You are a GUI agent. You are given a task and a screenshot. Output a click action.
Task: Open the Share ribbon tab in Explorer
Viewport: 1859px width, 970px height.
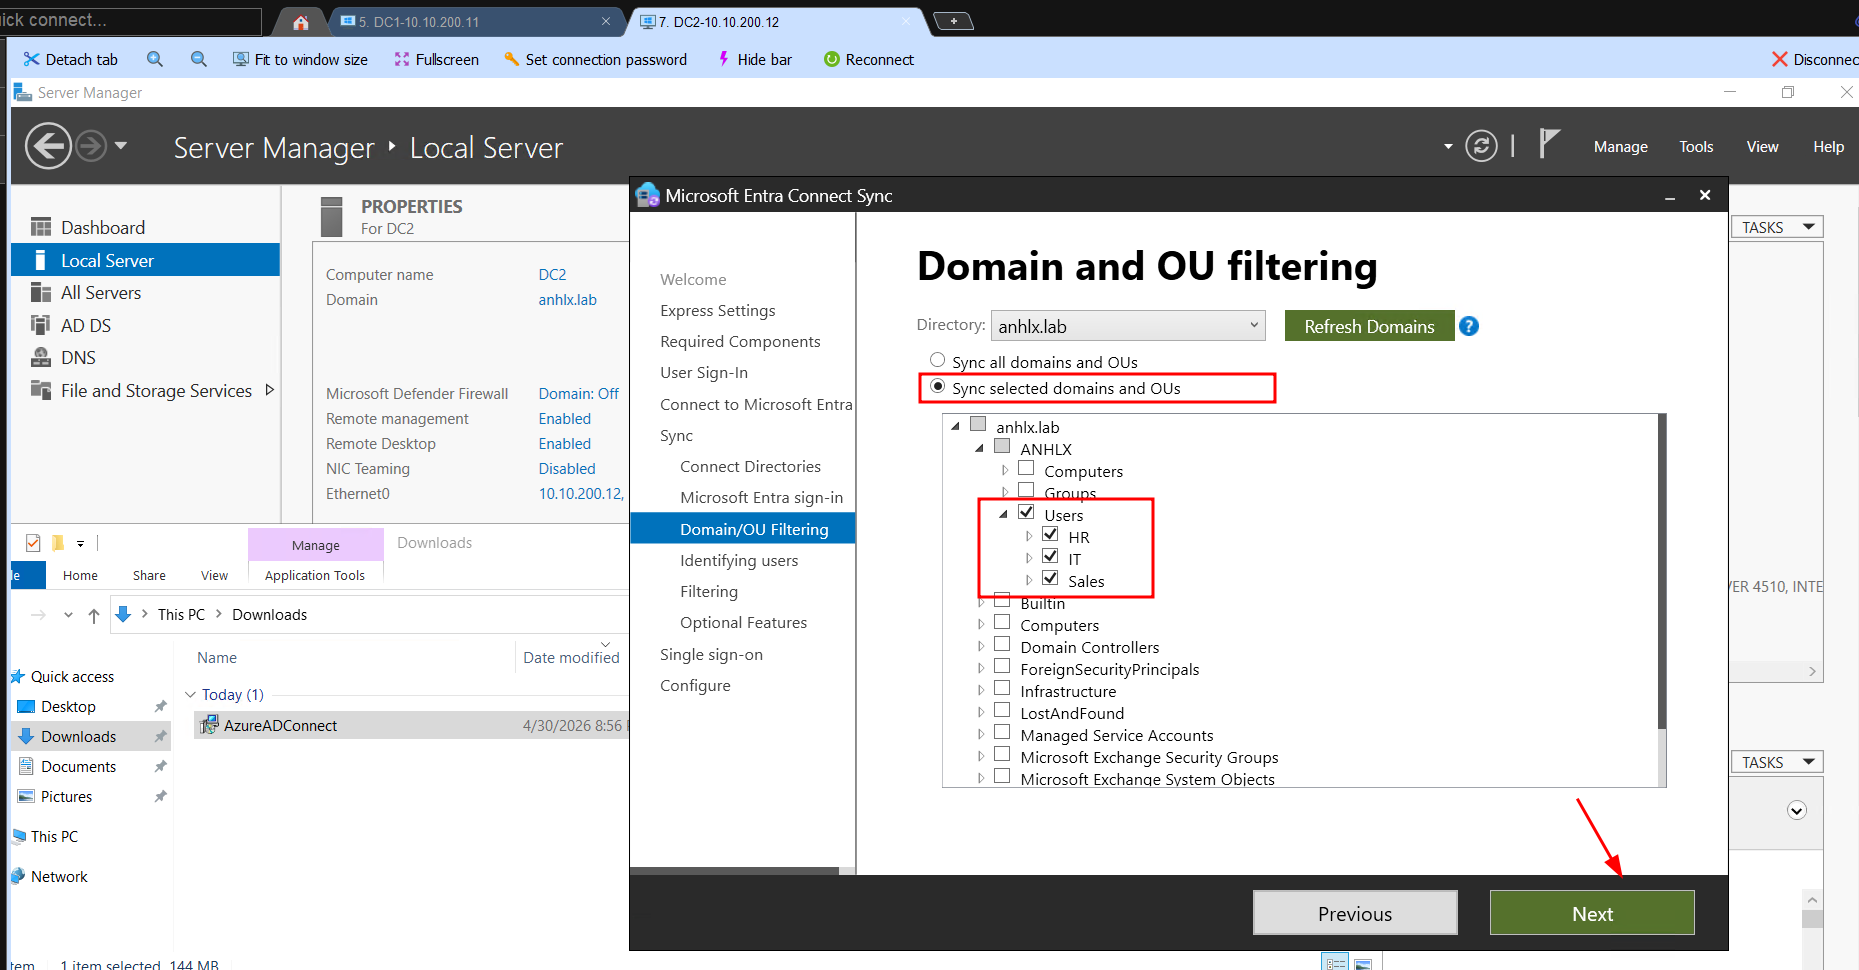click(x=149, y=575)
